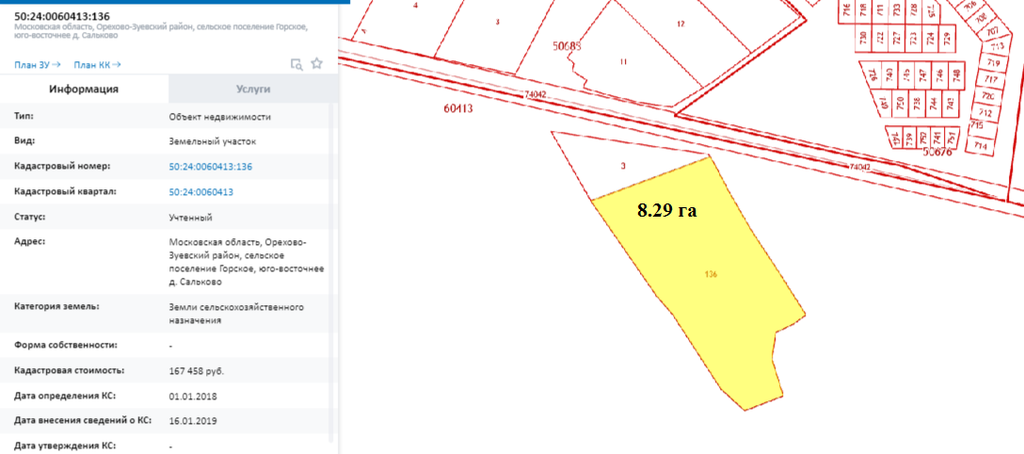Click quarter label 50685 on map

[566, 45]
